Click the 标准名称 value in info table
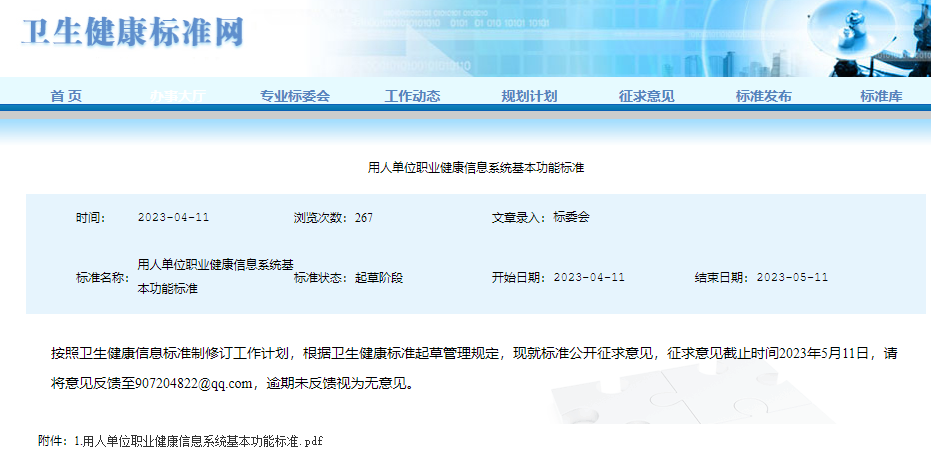Viewport: 931px width, 463px height. click(215, 277)
